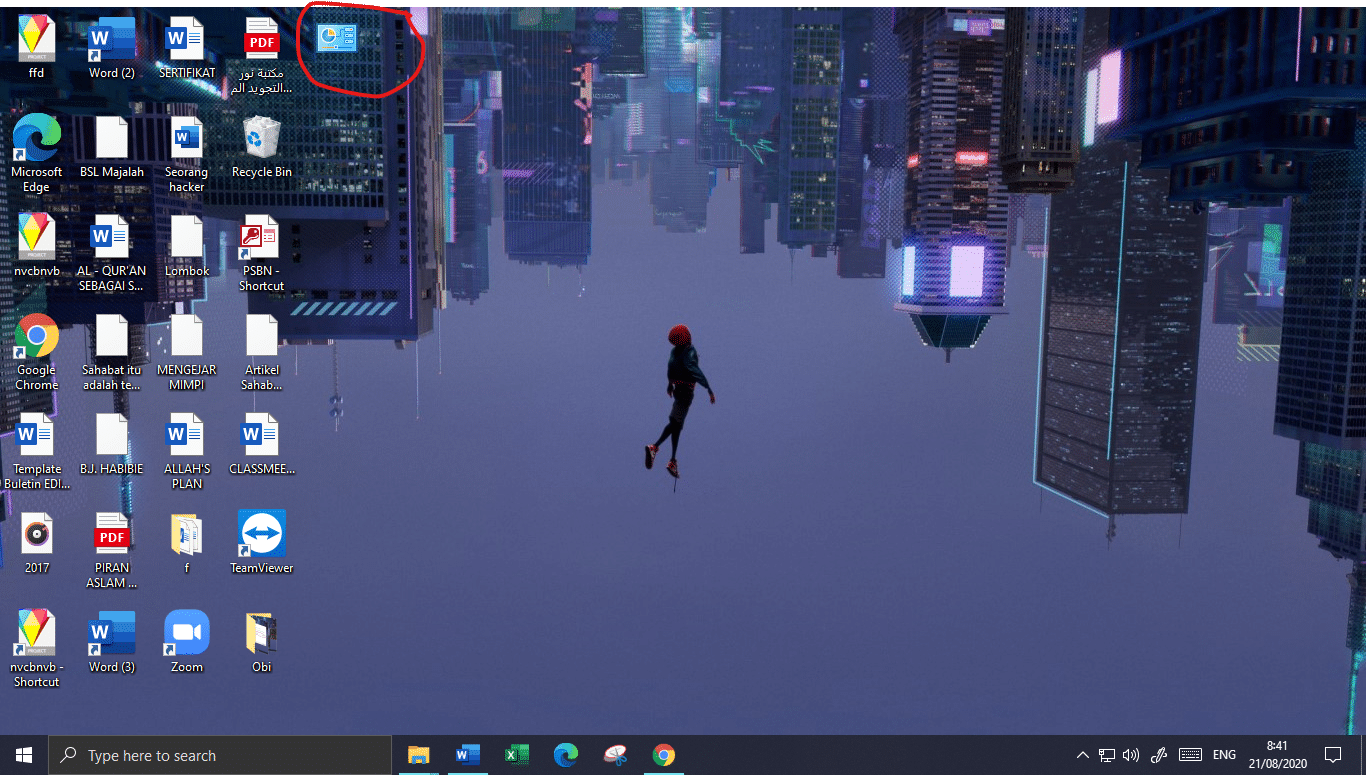1366x775 pixels.
Task: Select the nvcbnvb project icon
Action: click(36, 245)
